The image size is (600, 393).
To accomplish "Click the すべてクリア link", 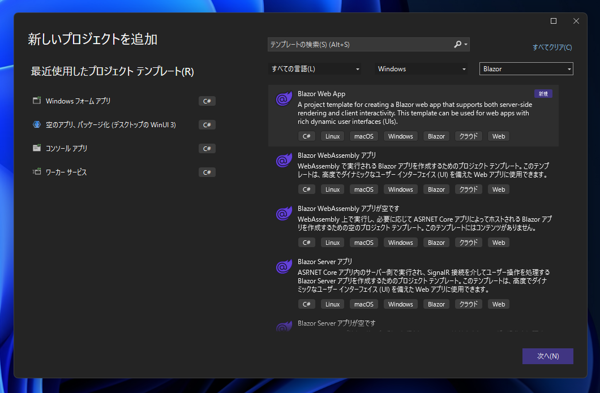I will 552,47.
